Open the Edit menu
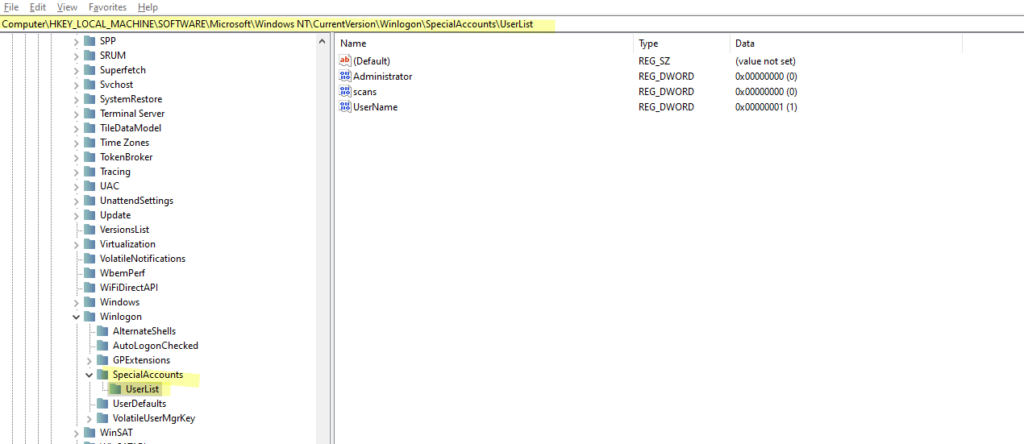The height and width of the screenshot is (444, 1024). click(x=37, y=7)
